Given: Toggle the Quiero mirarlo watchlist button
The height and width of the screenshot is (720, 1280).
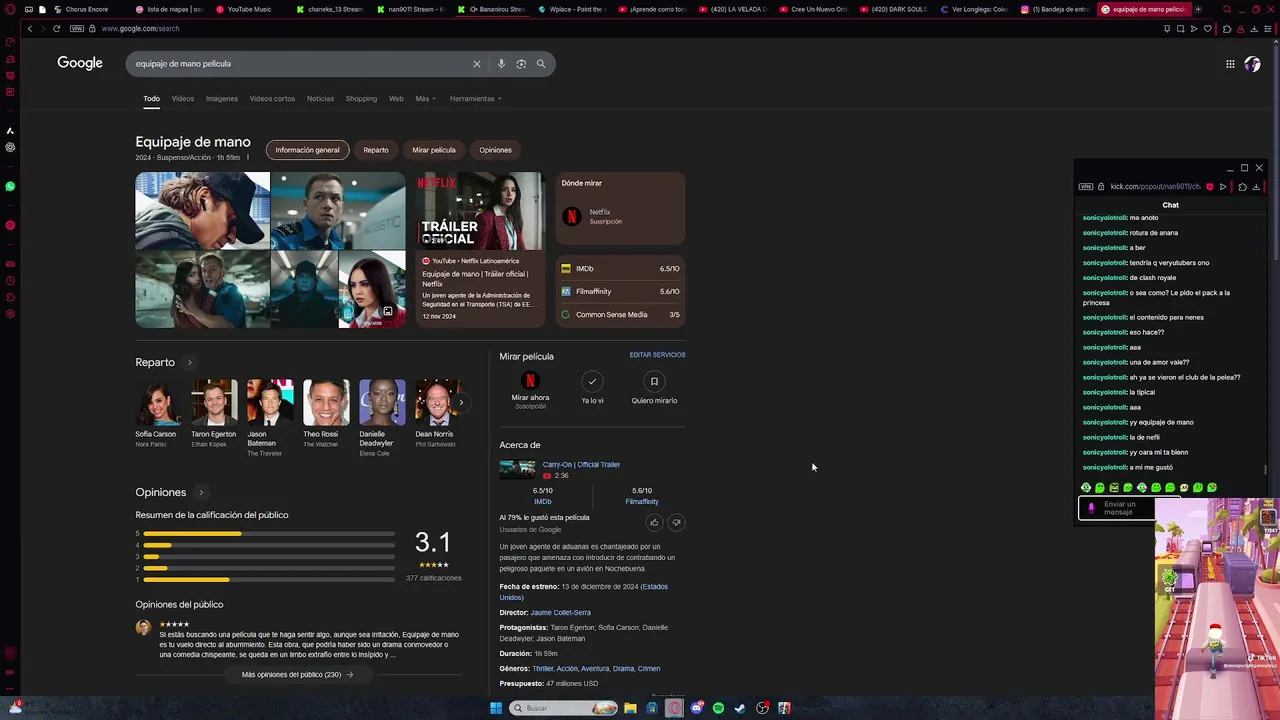Looking at the screenshot, I should (x=654, y=381).
